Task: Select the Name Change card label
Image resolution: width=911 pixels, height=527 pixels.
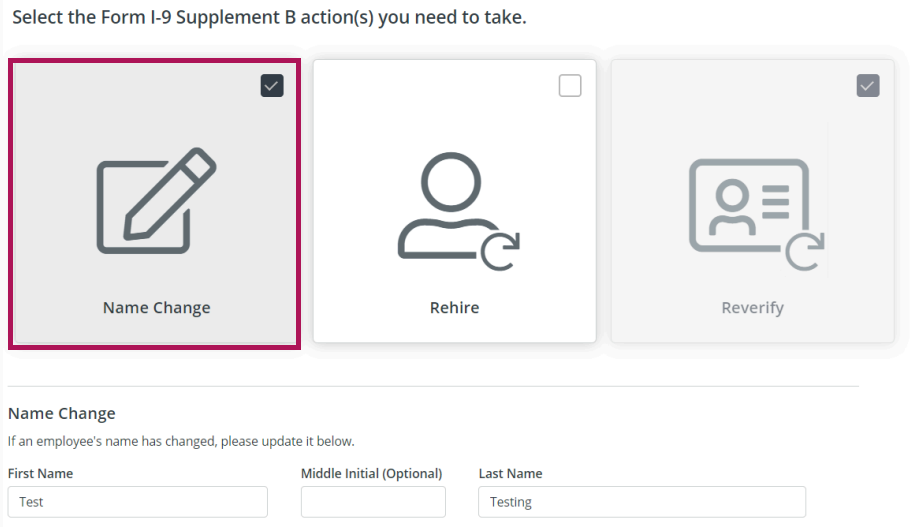Action: (157, 308)
